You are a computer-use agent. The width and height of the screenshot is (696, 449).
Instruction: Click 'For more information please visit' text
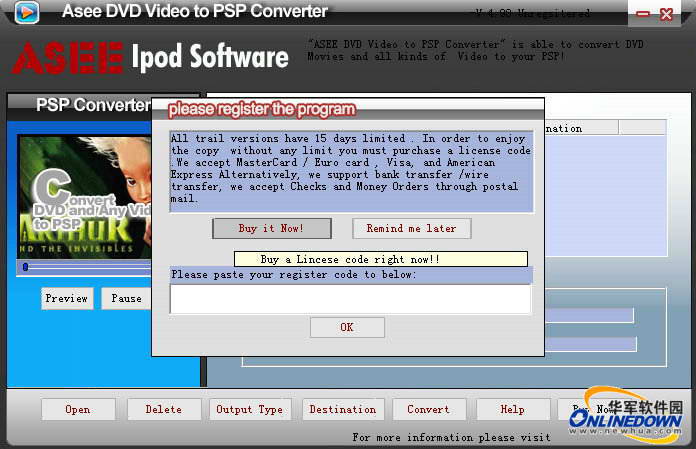pos(451,437)
